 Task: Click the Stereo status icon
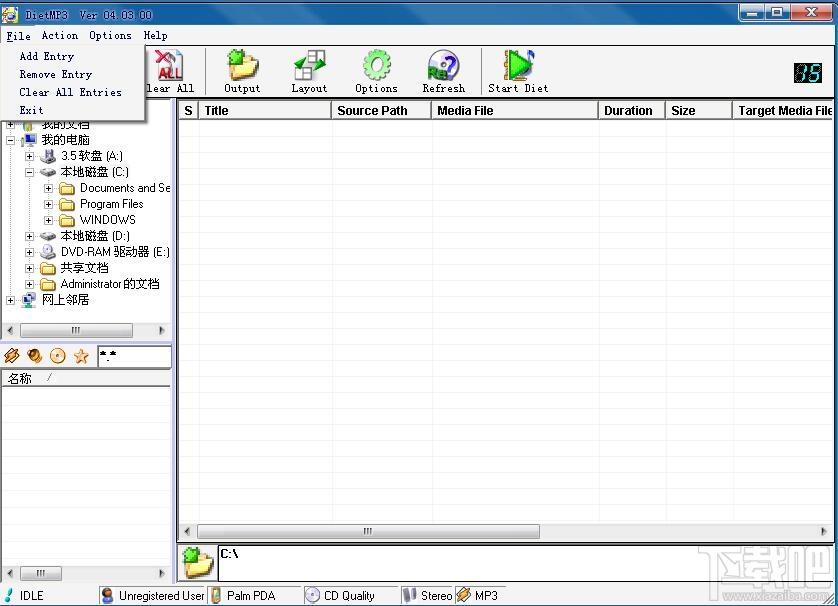point(409,595)
